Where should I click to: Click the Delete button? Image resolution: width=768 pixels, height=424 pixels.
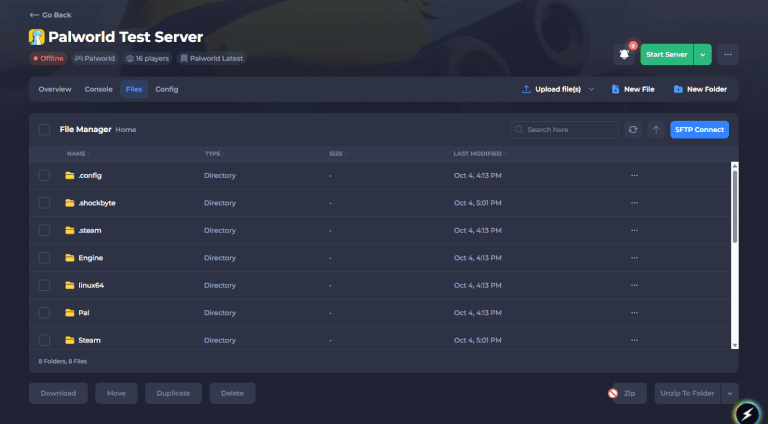click(232, 393)
